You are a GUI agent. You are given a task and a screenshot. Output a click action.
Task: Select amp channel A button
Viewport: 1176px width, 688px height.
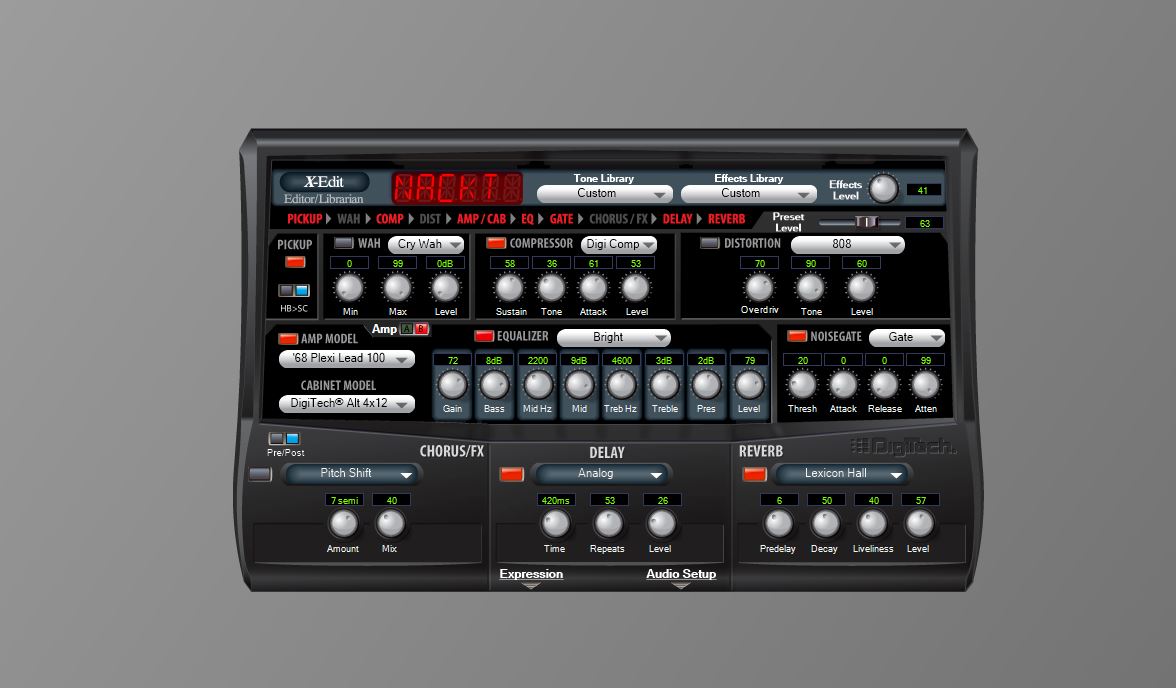click(x=406, y=329)
